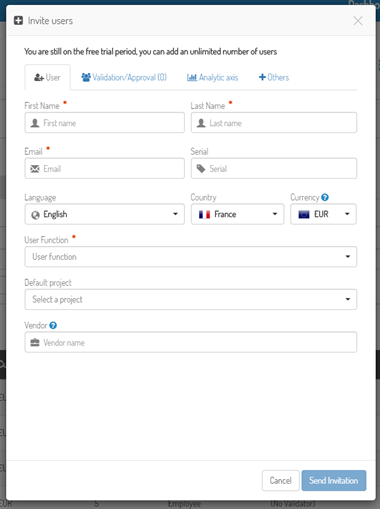
Task: Click the free trial period notice text
Action: click(x=150, y=52)
